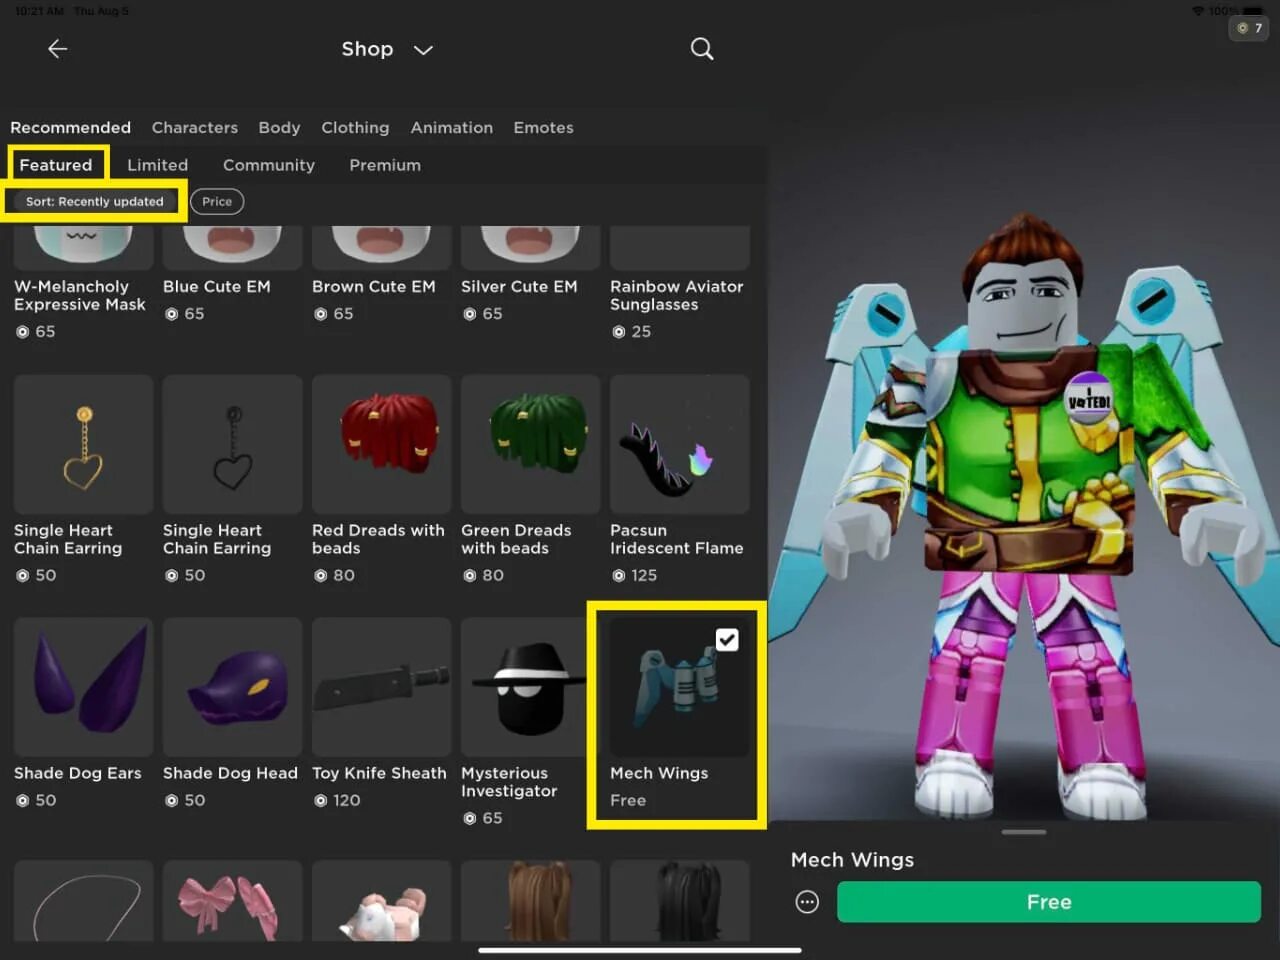
Task: Switch to the Emotes tab
Action: 543,128
